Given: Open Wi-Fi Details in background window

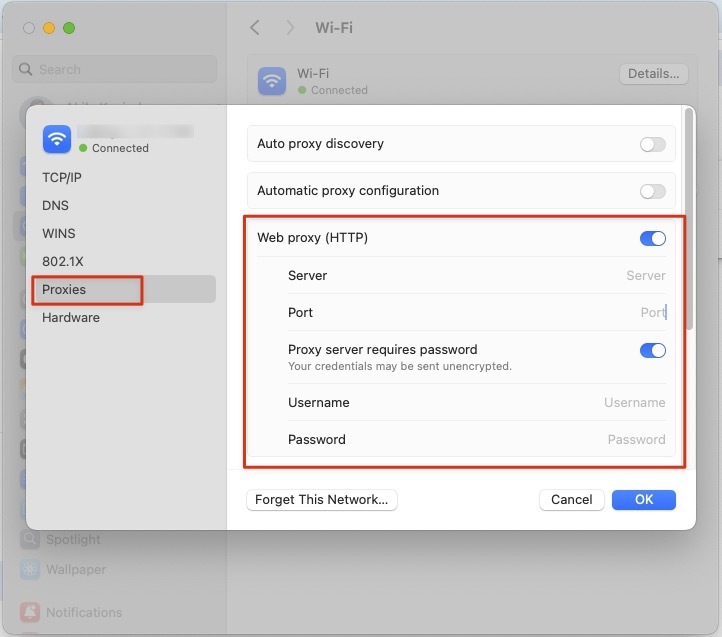Looking at the screenshot, I should pyautogui.click(x=653, y=74).
